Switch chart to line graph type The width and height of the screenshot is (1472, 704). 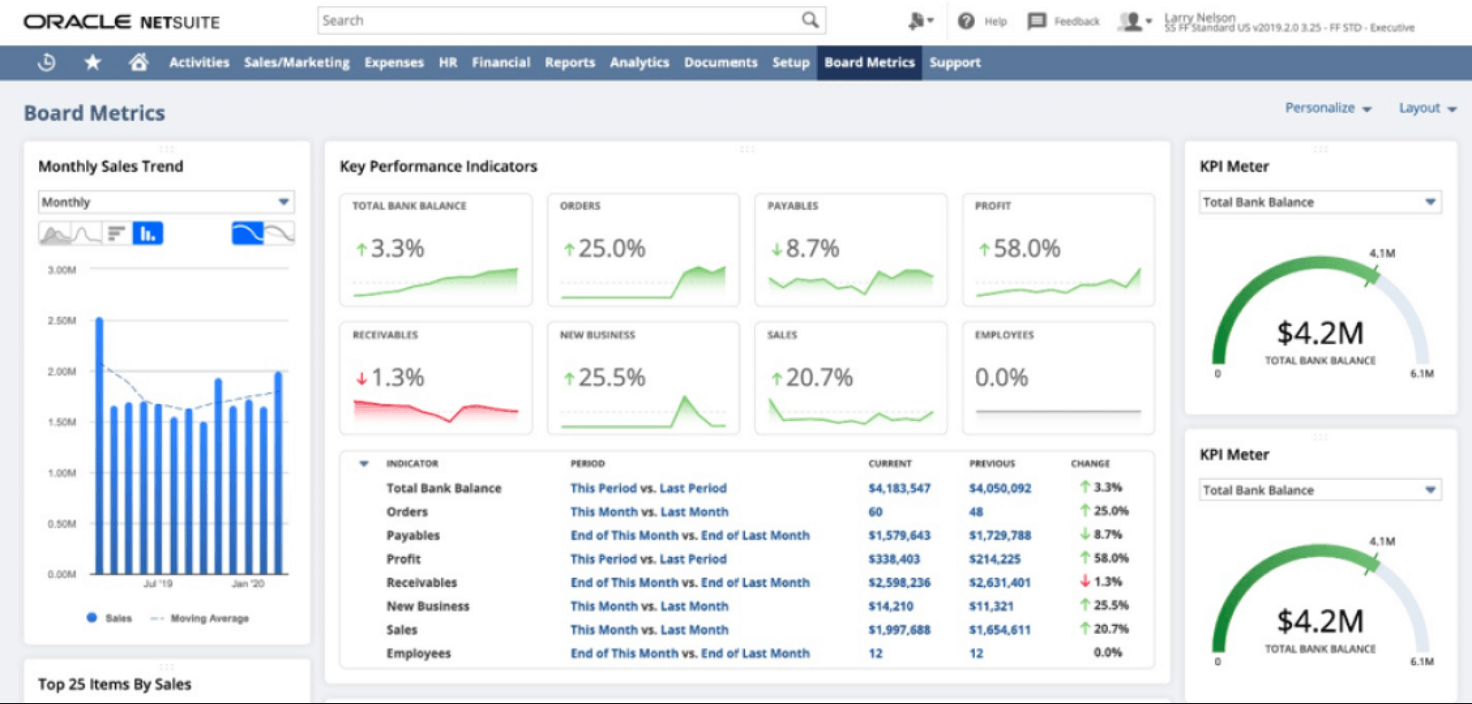click(x=86, y=234)
